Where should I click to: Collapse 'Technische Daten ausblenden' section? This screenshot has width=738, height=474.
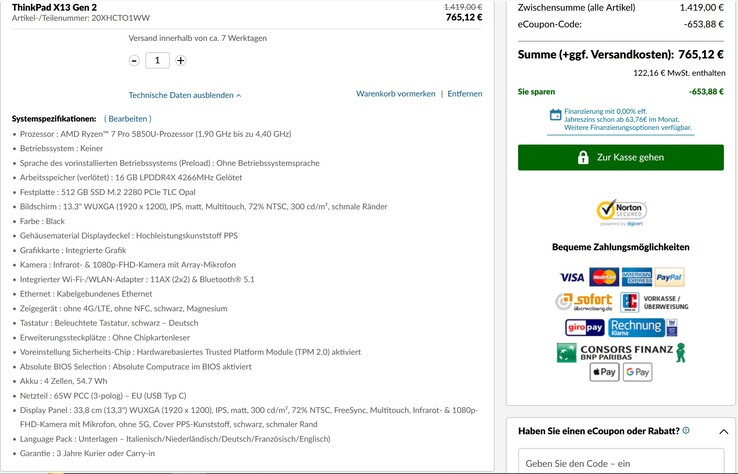tap(185, 95)
